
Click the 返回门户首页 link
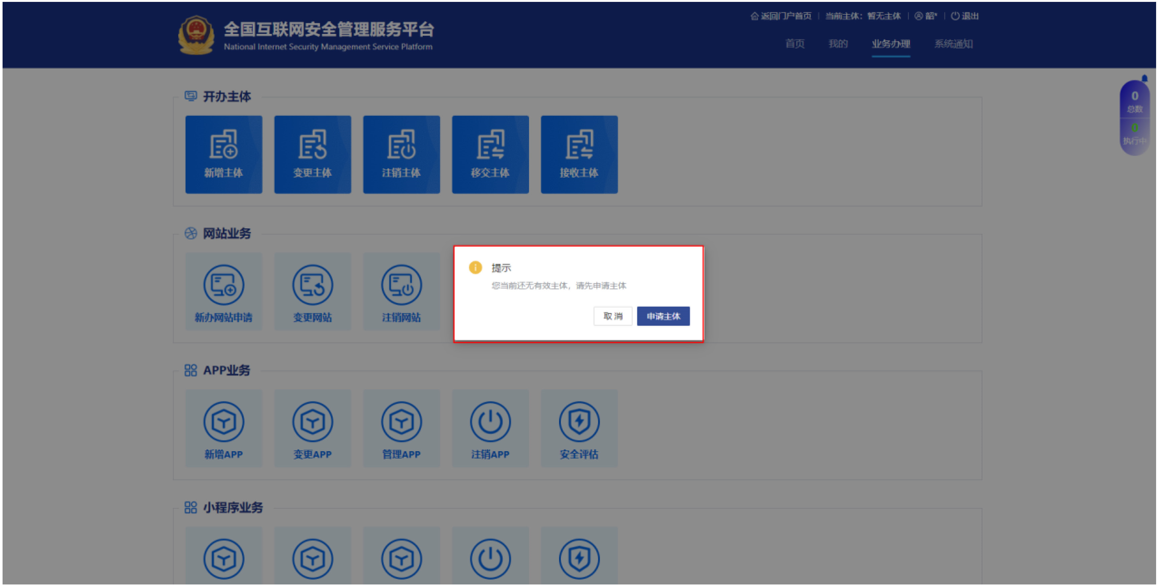(x=781, y=16)
